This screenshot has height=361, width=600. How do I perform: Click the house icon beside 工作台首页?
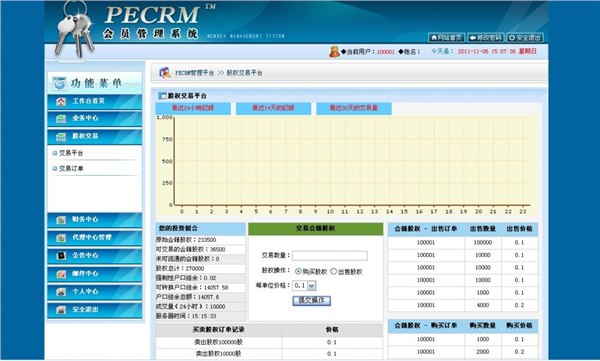pyautogui.click(x=61, y=101)
